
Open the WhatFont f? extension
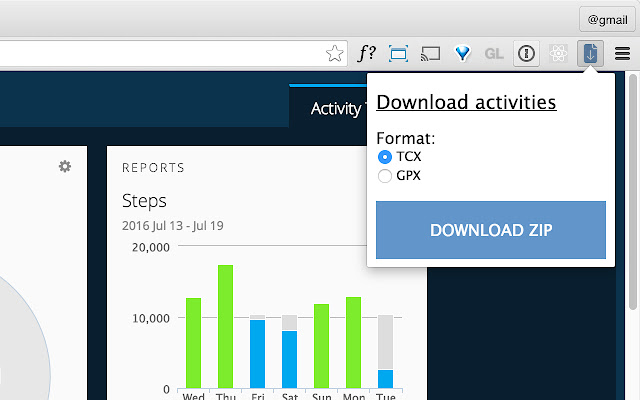(366, 53)
